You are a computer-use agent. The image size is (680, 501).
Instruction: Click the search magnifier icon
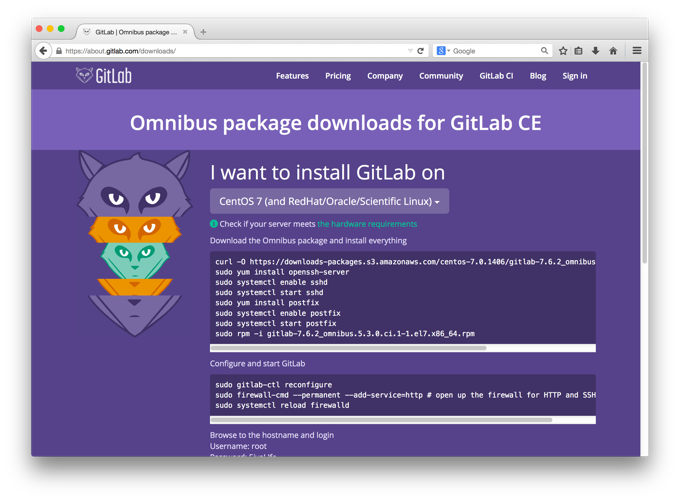click(544, 51)
